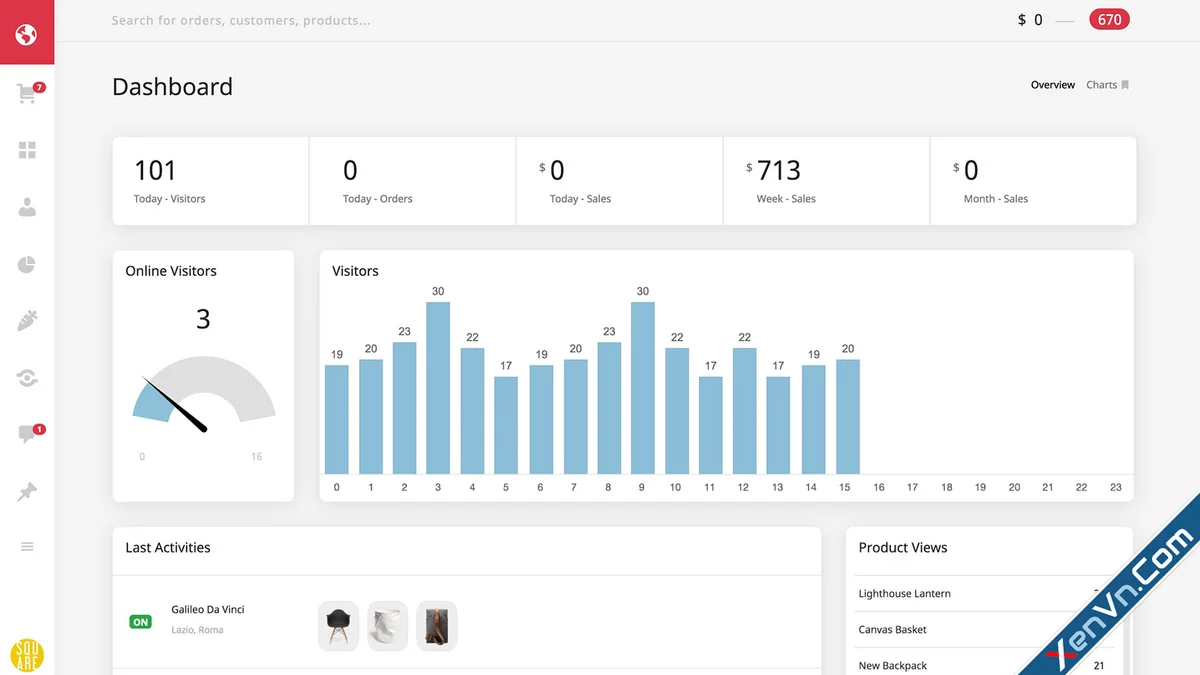Open the black chair product thumbnail
1200x675 pixels.
(338, 625)
